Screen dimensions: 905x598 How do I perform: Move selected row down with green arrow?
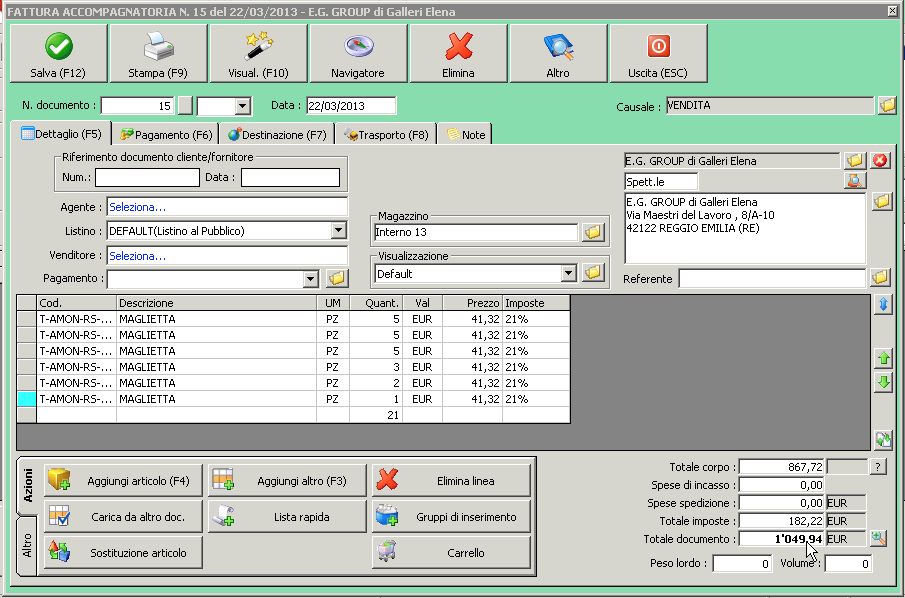point(883,383)
